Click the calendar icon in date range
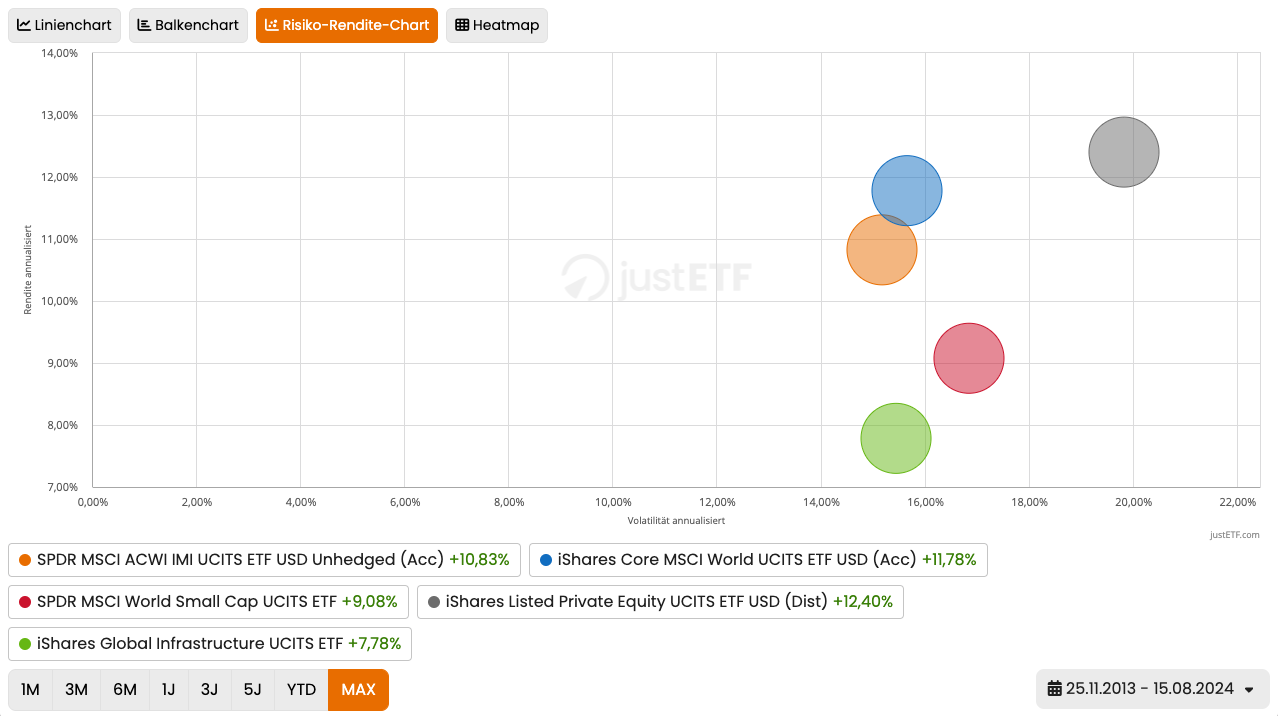The width and height of the screenshot is (1278, 716). [1054, 689]
